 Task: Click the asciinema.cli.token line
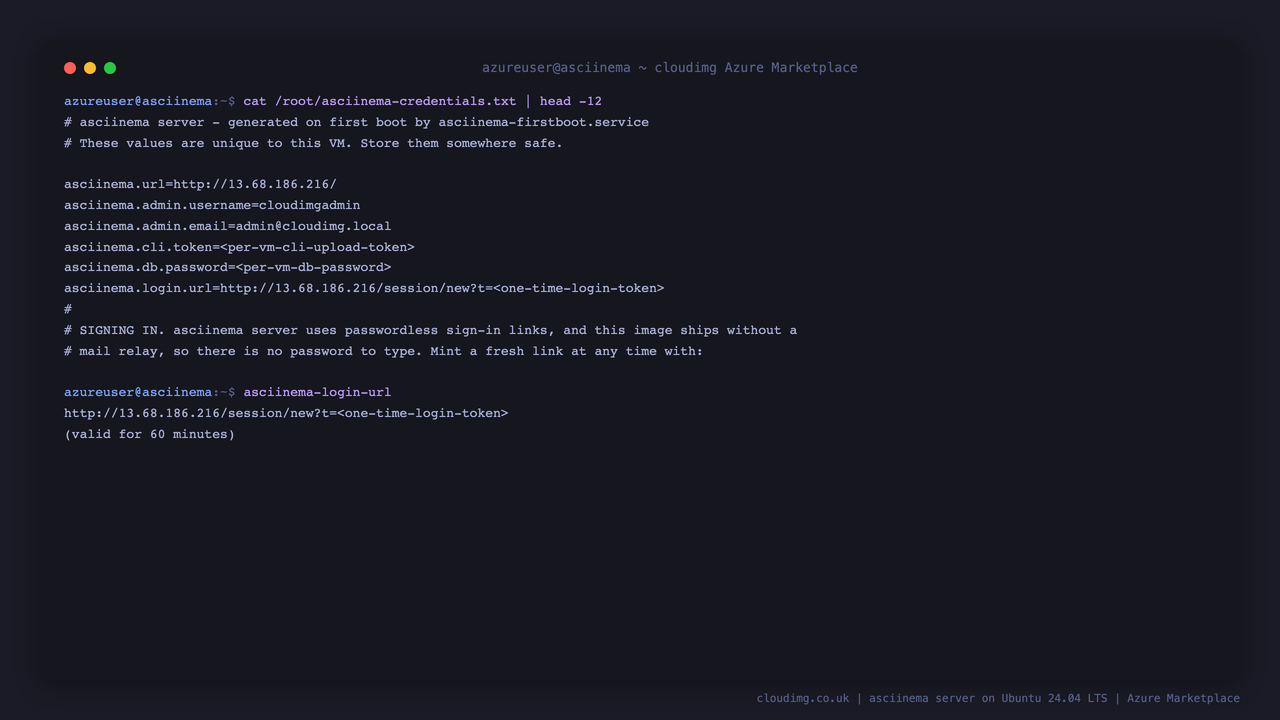pyautogui.click(x=239, y=247)
